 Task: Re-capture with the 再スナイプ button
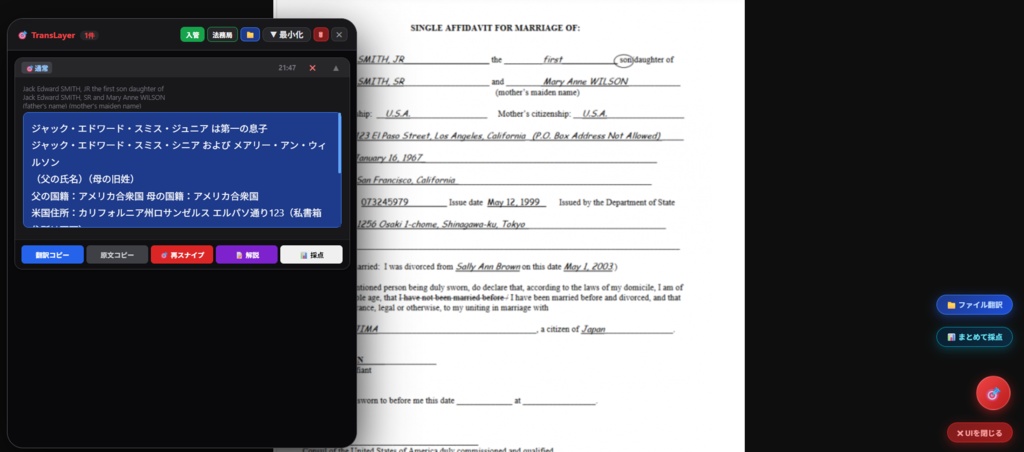pos(182,255)
